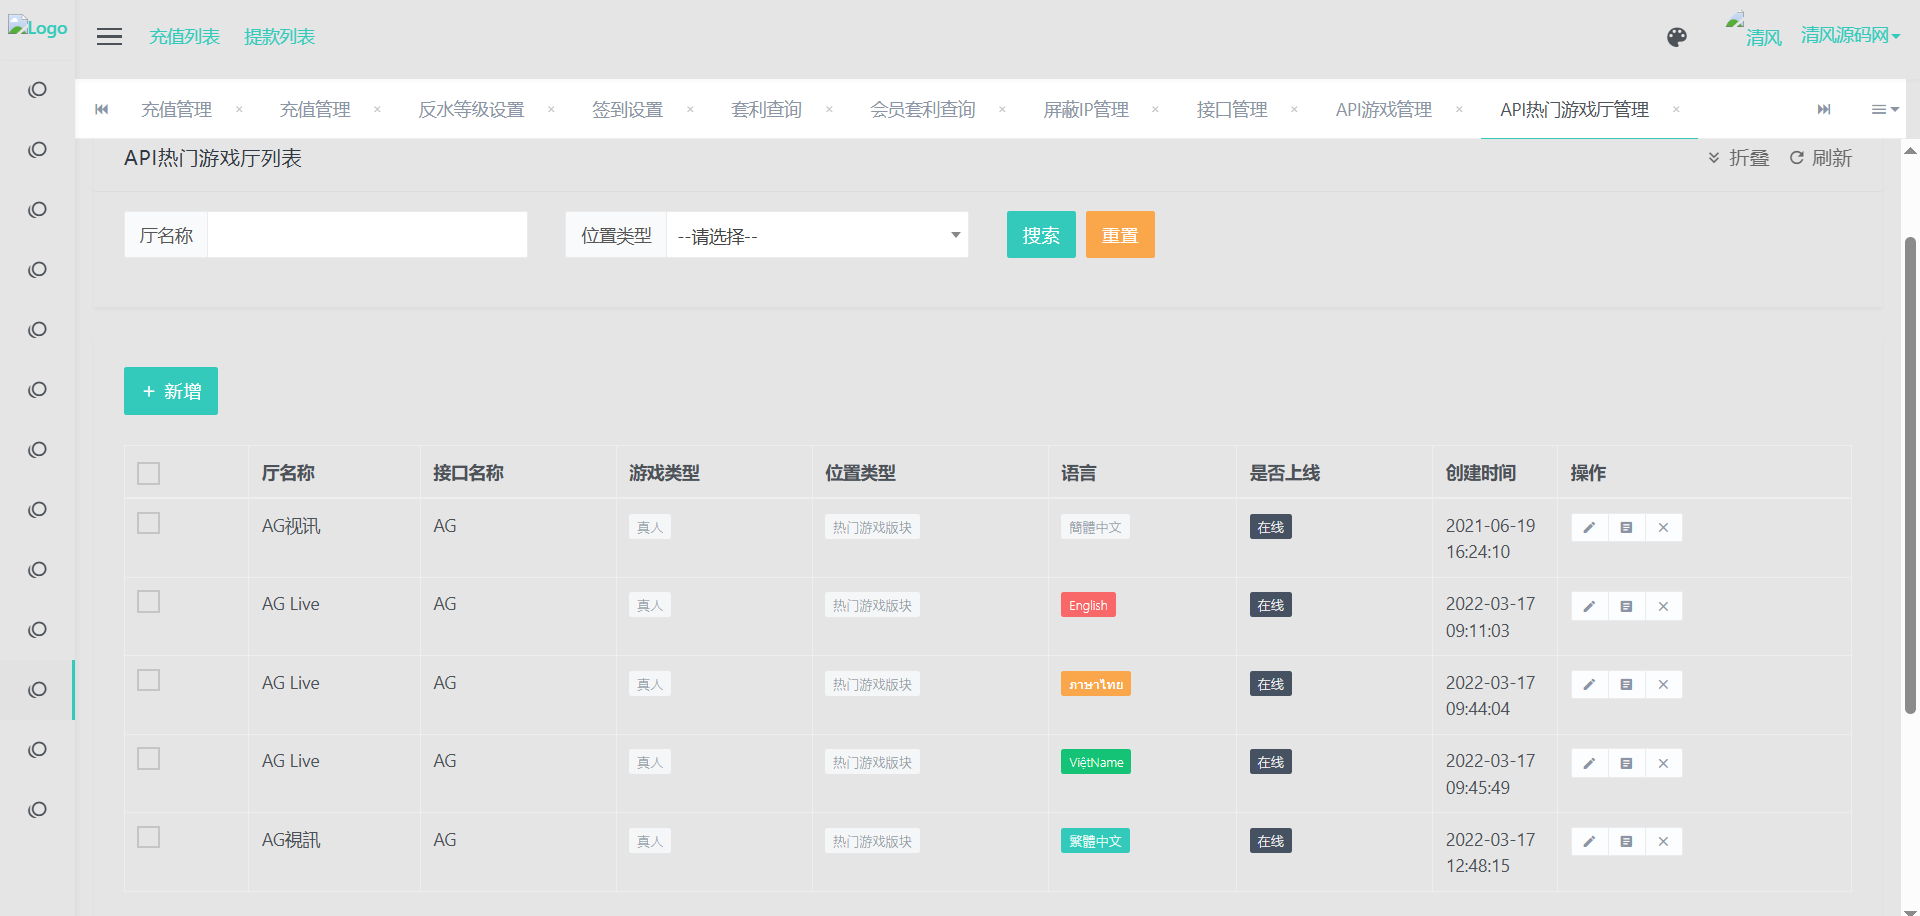Expand the 清风源码网 user menu

1850,36
